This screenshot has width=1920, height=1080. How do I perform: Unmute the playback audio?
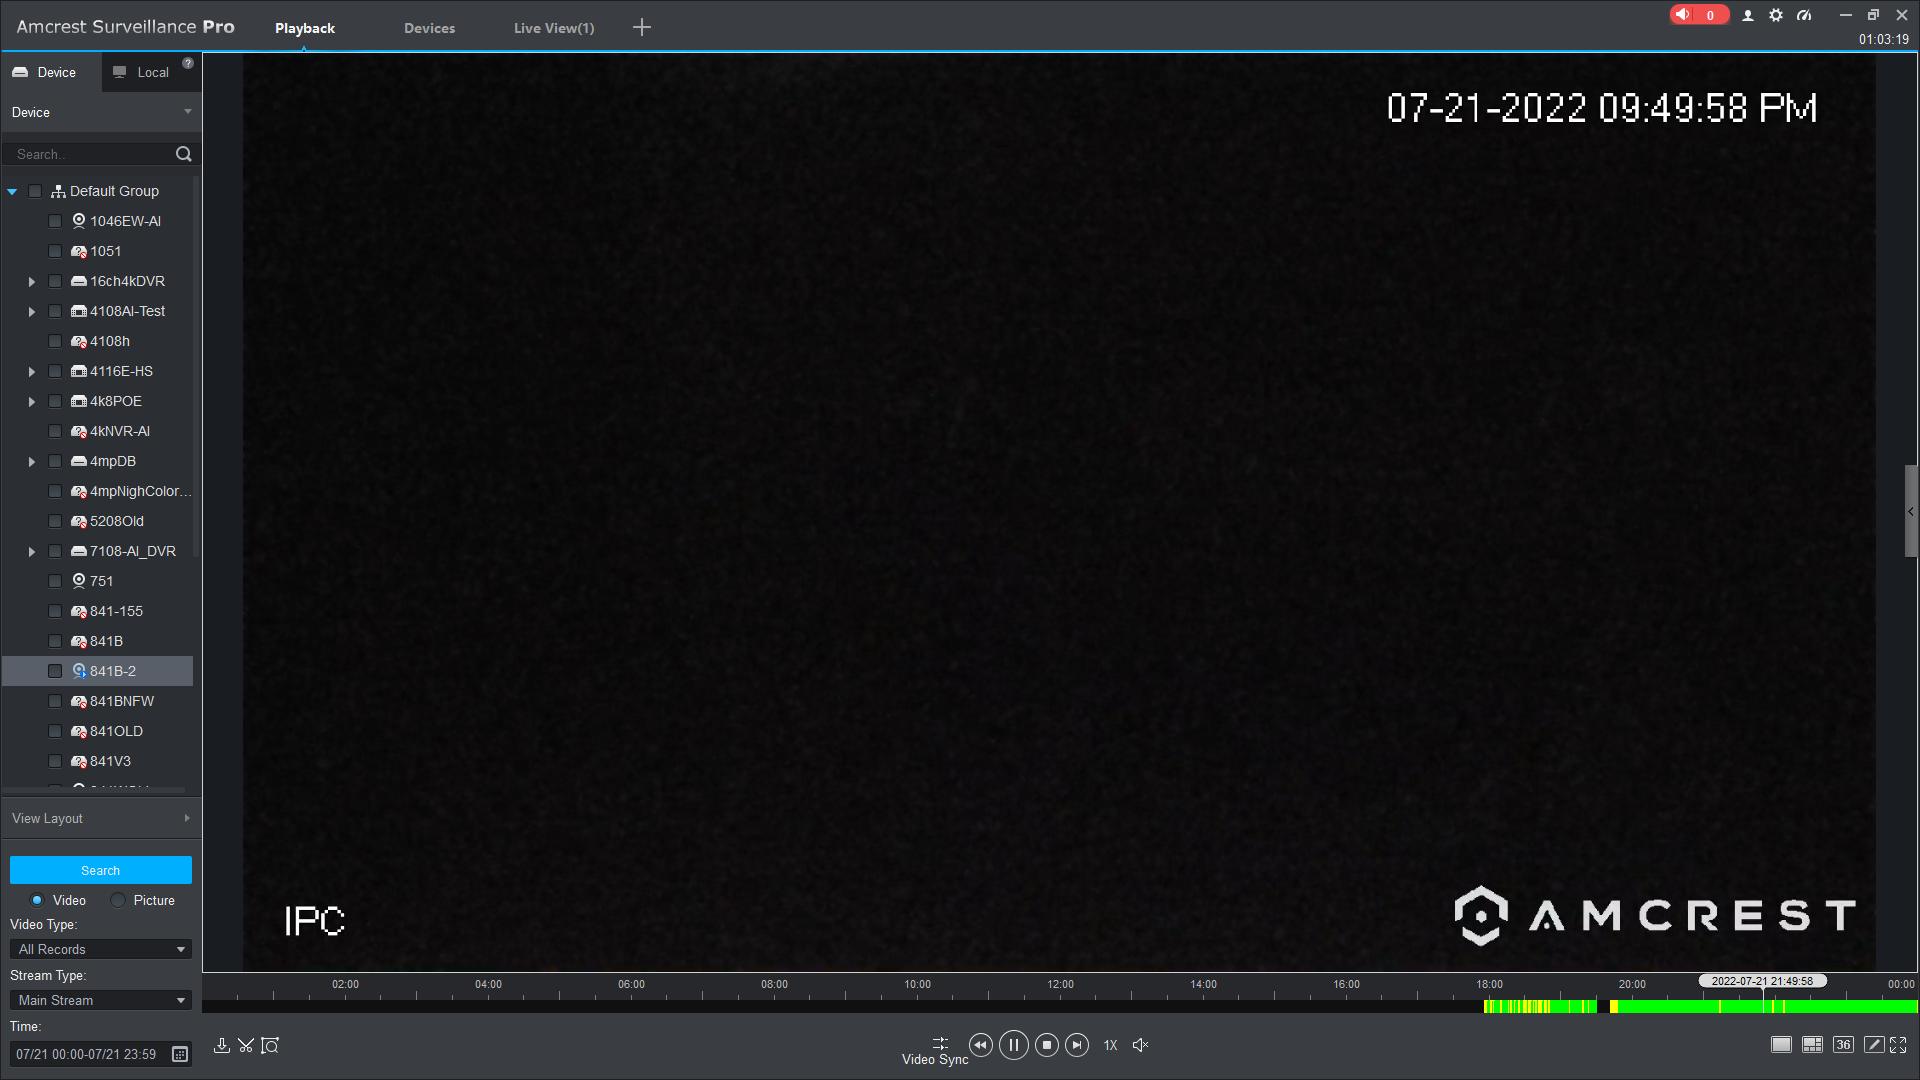point(1140,1045)
